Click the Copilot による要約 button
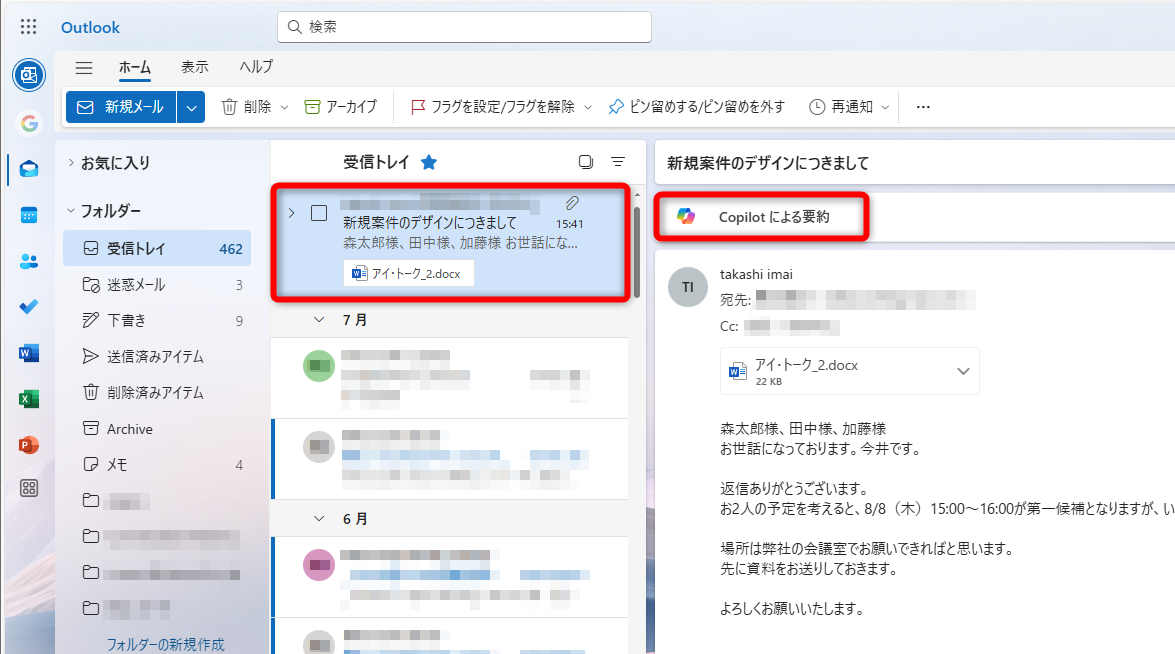Viewport: 1175px width, 654px height. click(x=761, y=216)
